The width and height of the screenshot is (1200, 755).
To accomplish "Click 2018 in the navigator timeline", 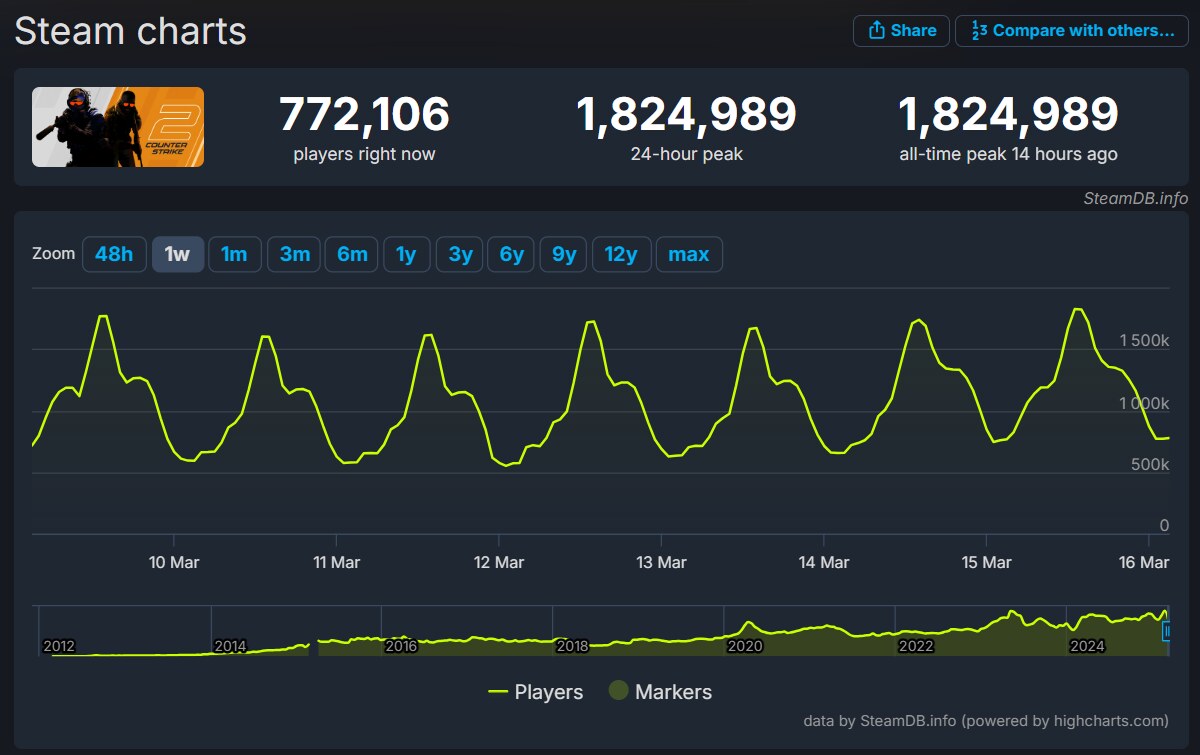I will 573,646.
